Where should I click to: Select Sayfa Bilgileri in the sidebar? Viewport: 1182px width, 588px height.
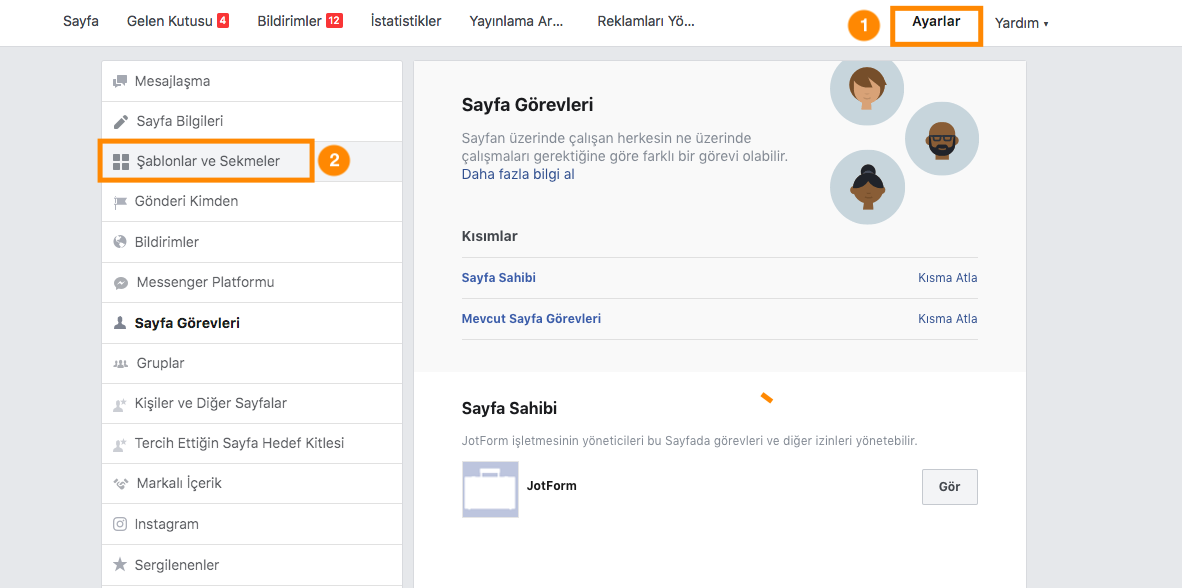(253, 121)
